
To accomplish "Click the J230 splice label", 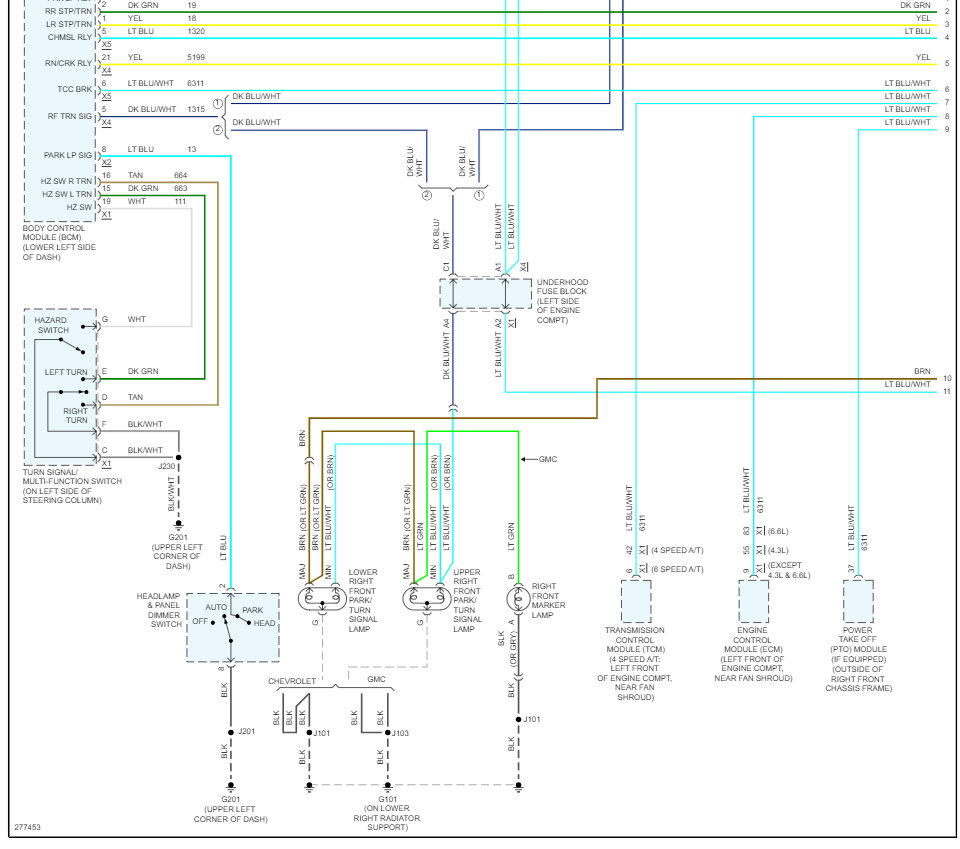I will point(167,466).
